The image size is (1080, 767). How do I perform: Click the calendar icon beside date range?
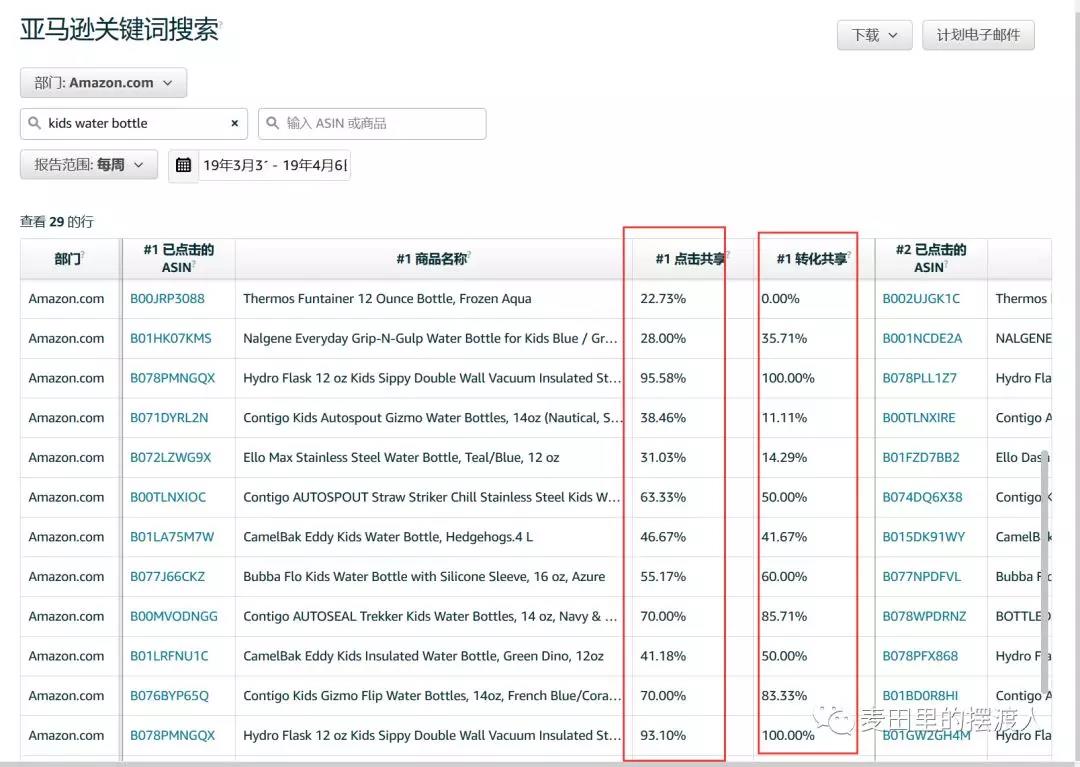183,165
